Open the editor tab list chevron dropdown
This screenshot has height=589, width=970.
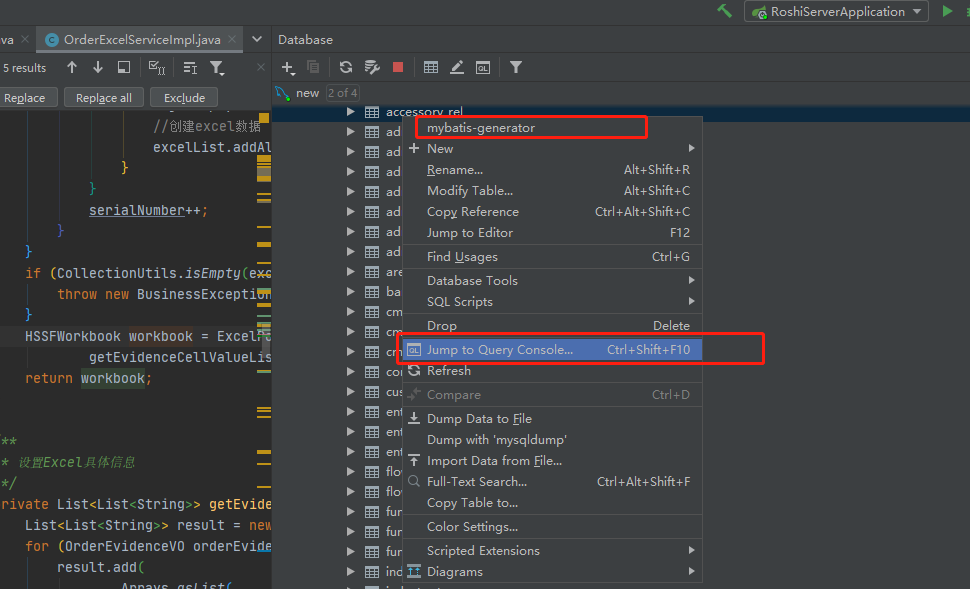point(258,40)
